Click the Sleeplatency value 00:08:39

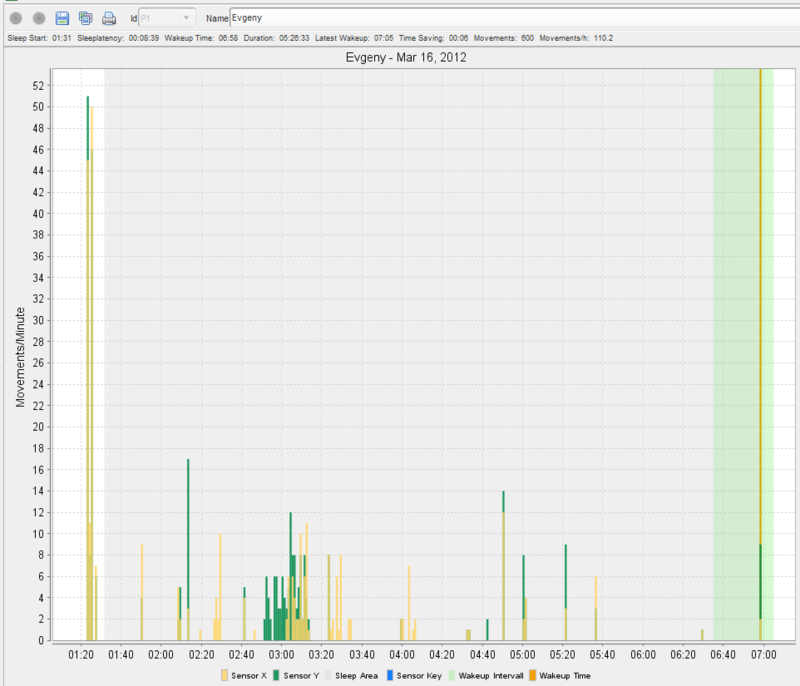coord(143,38)
